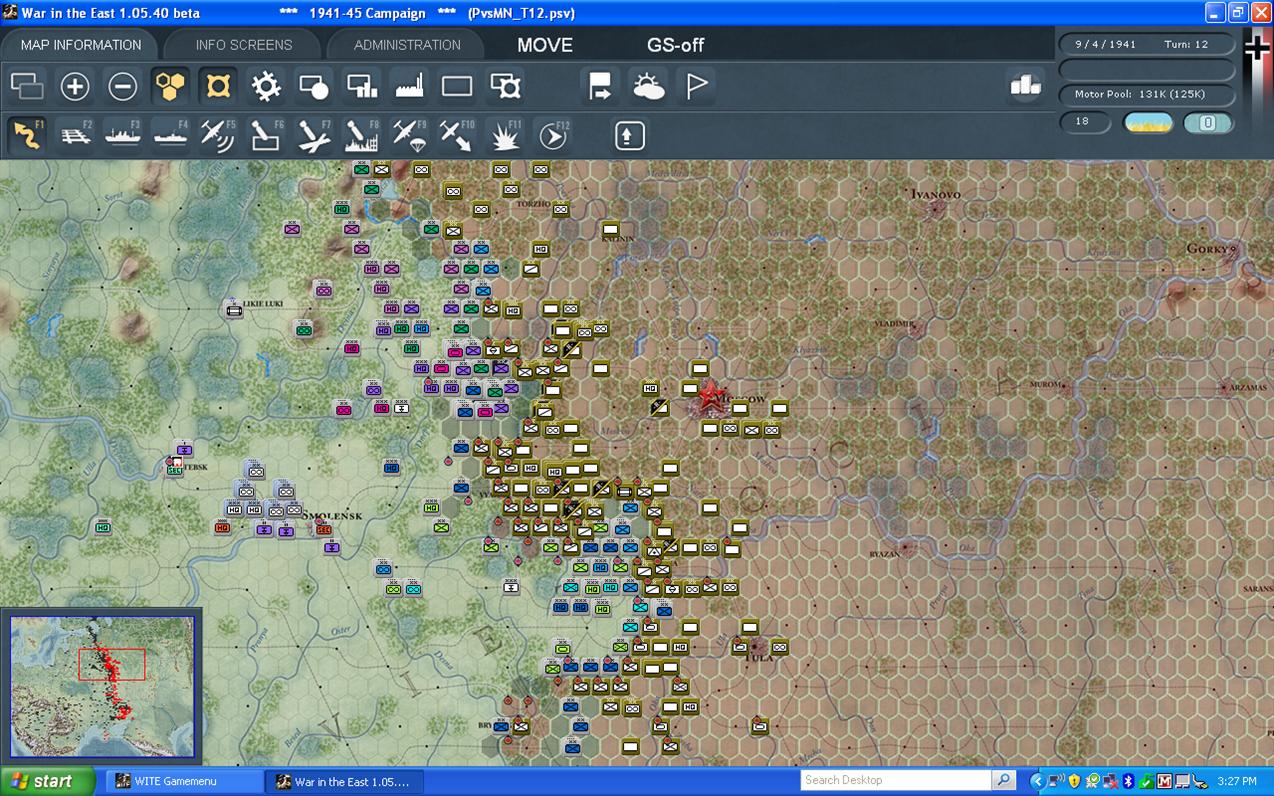Click the overlapping windows map view icon
This screenshot has width=1274, height=796.
click(27, 86)
